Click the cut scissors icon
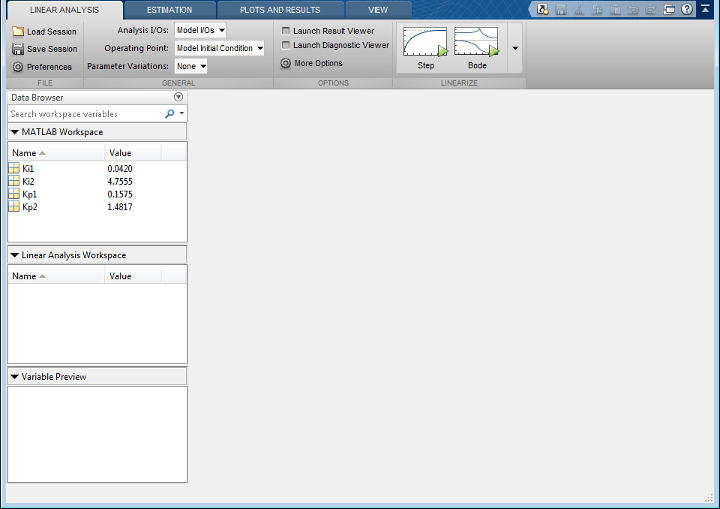Viewport: 720px width, 509px height. 579,9
